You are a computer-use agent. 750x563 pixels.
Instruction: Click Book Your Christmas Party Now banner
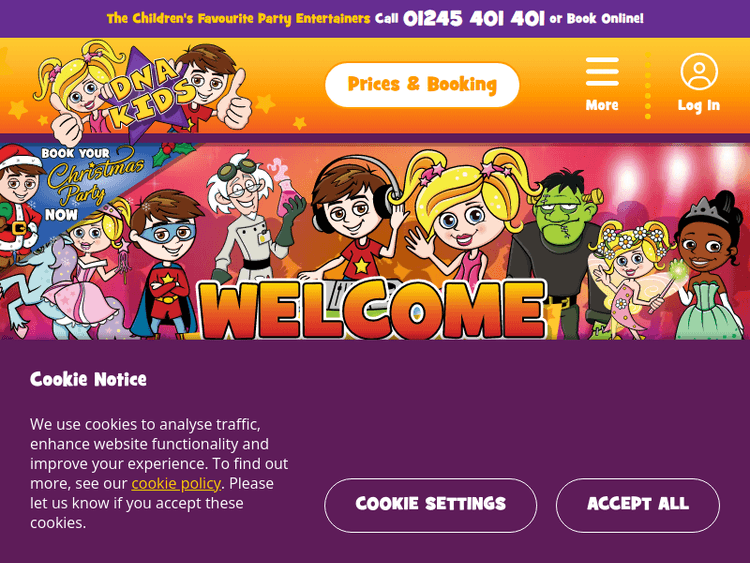(72, 191)
